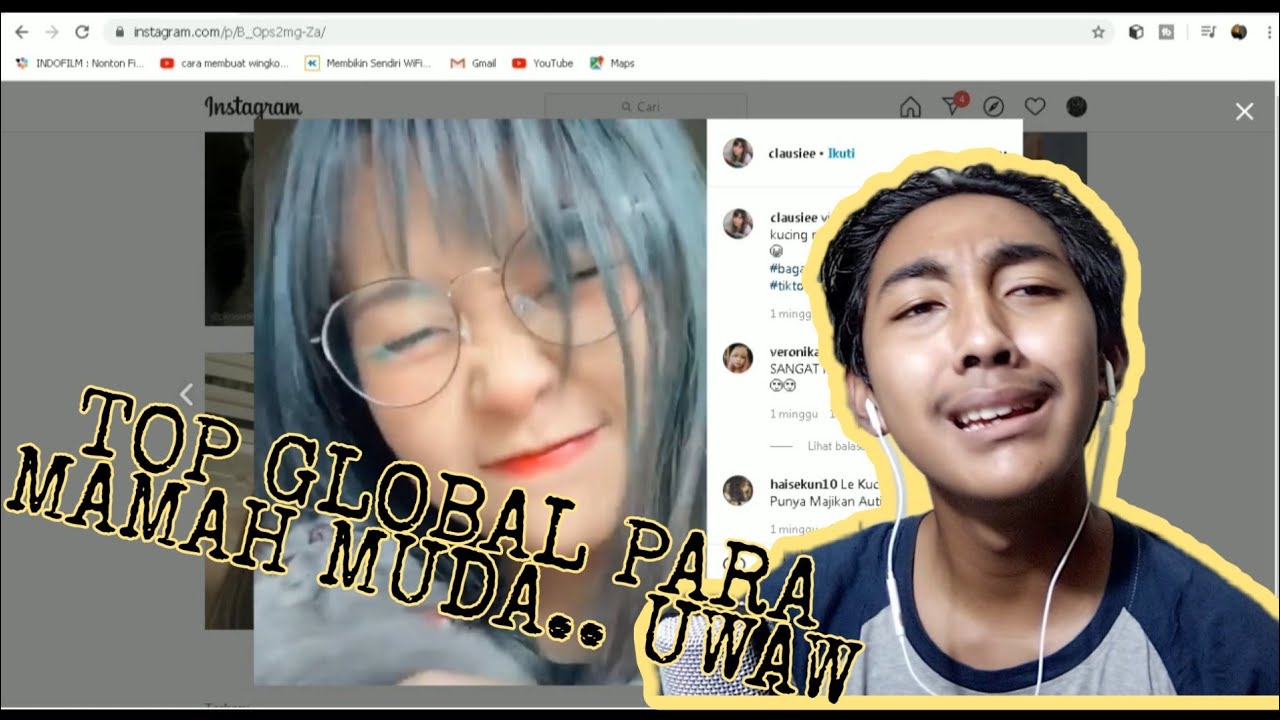Click the Ikuti follow link
This screenshot has height=720, width=1280.
[841, 153]
